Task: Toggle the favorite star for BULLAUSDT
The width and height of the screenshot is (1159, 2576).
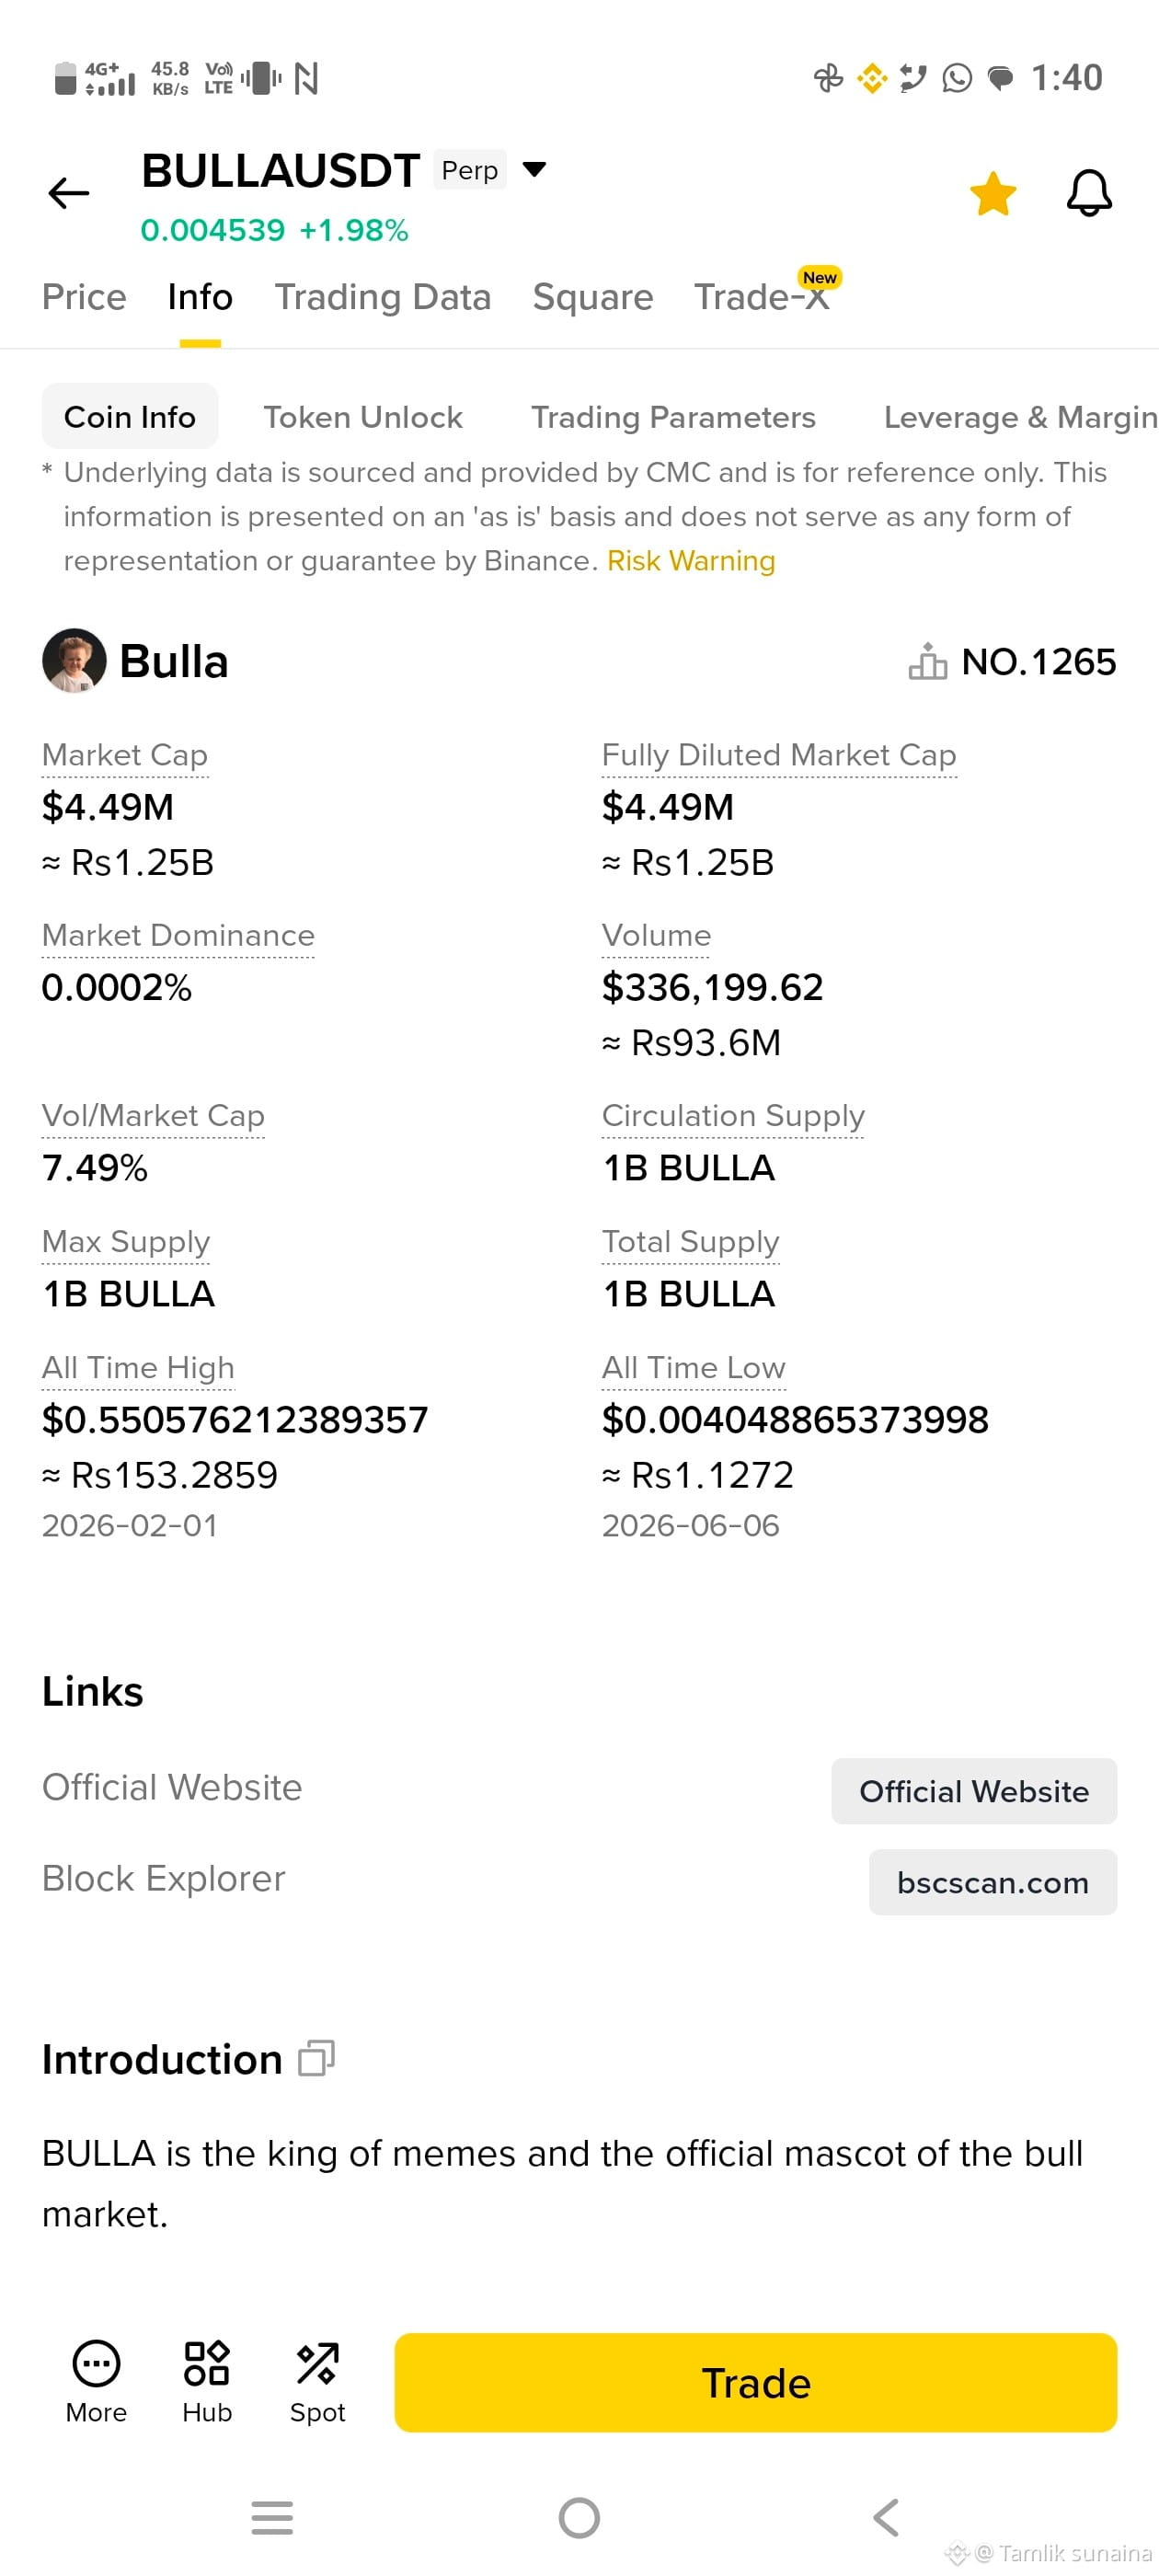Action: pyautogui.click(x=992, y=194)
